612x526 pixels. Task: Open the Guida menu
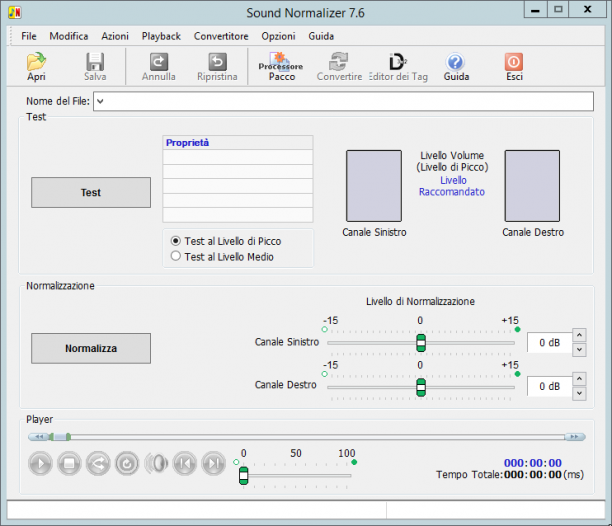click(321, 36)
